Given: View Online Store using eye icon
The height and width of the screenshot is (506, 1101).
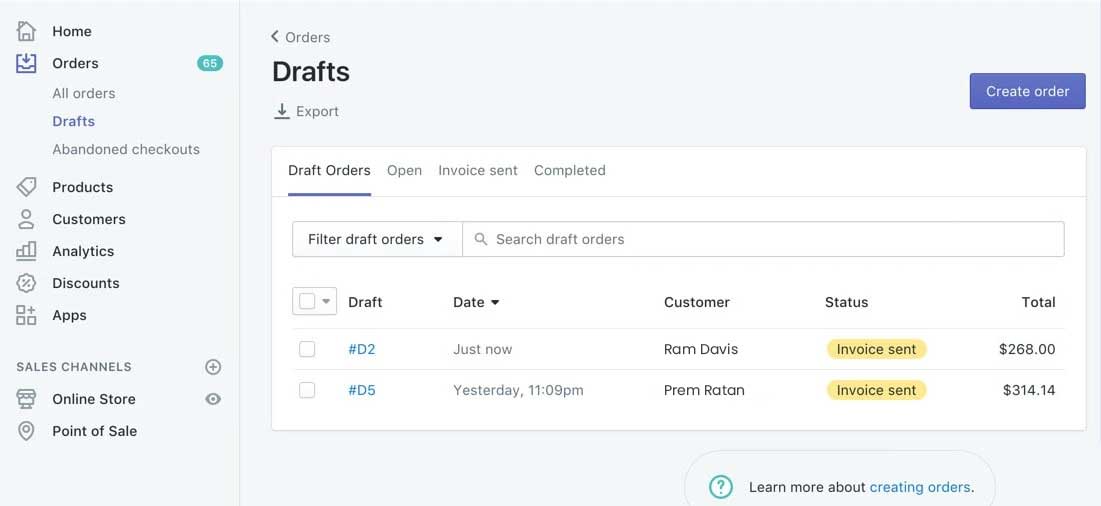Looking at the screenshot, I should click(x=213, y=399).
